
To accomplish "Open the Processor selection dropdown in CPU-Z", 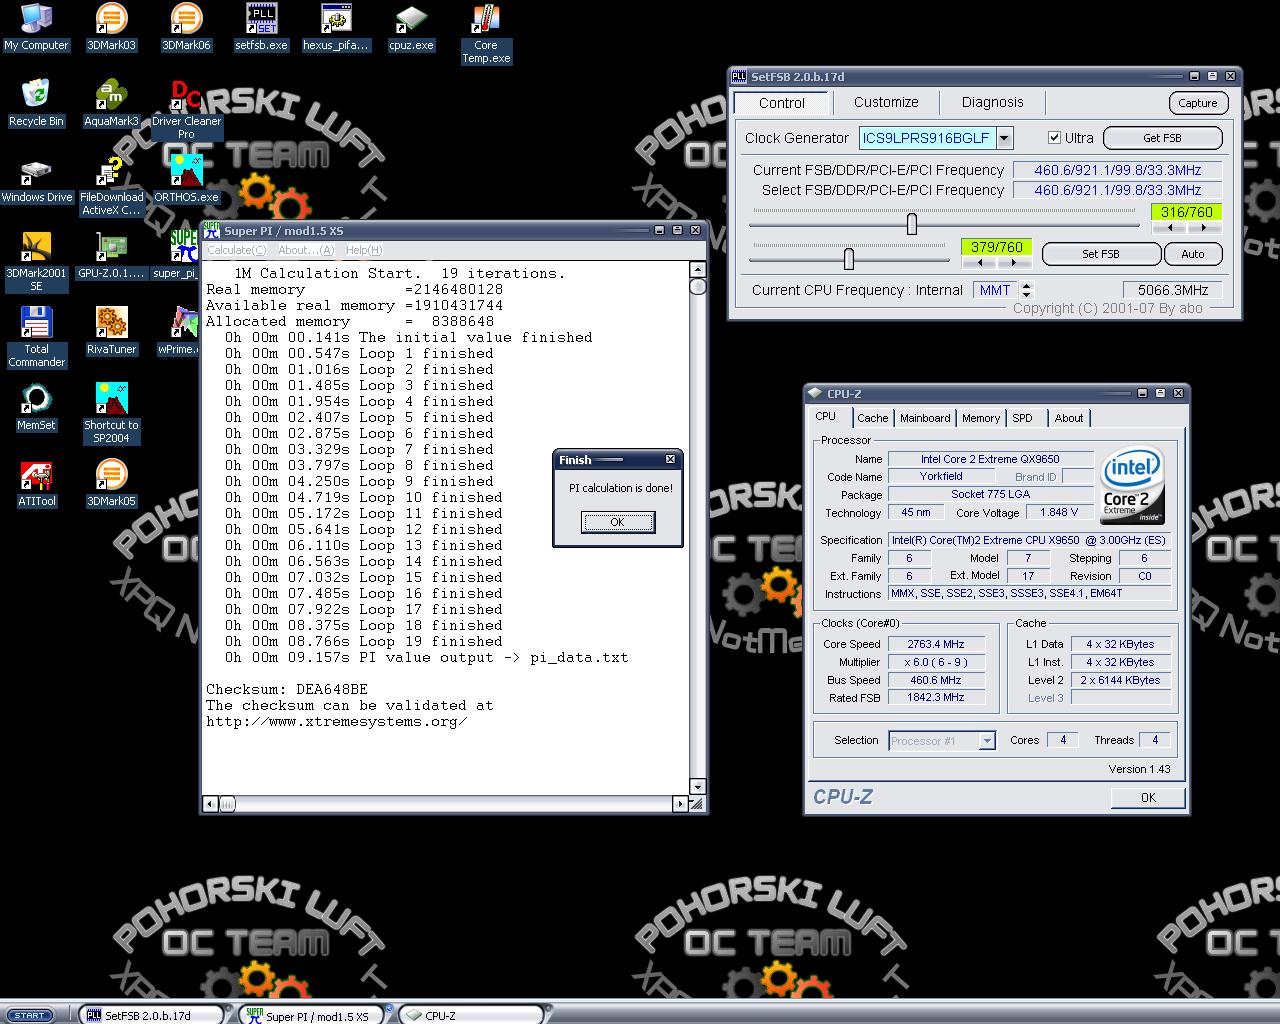I will coord(987,741).
